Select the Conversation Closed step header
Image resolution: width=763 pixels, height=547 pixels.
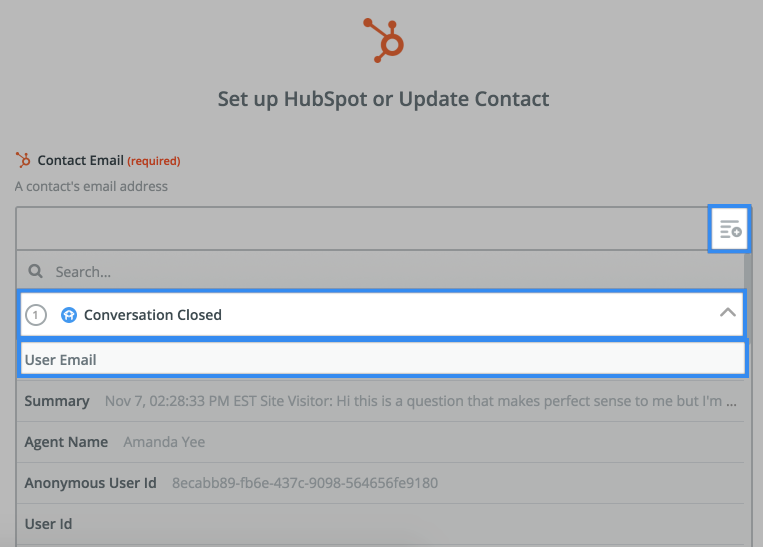(382, 314)
